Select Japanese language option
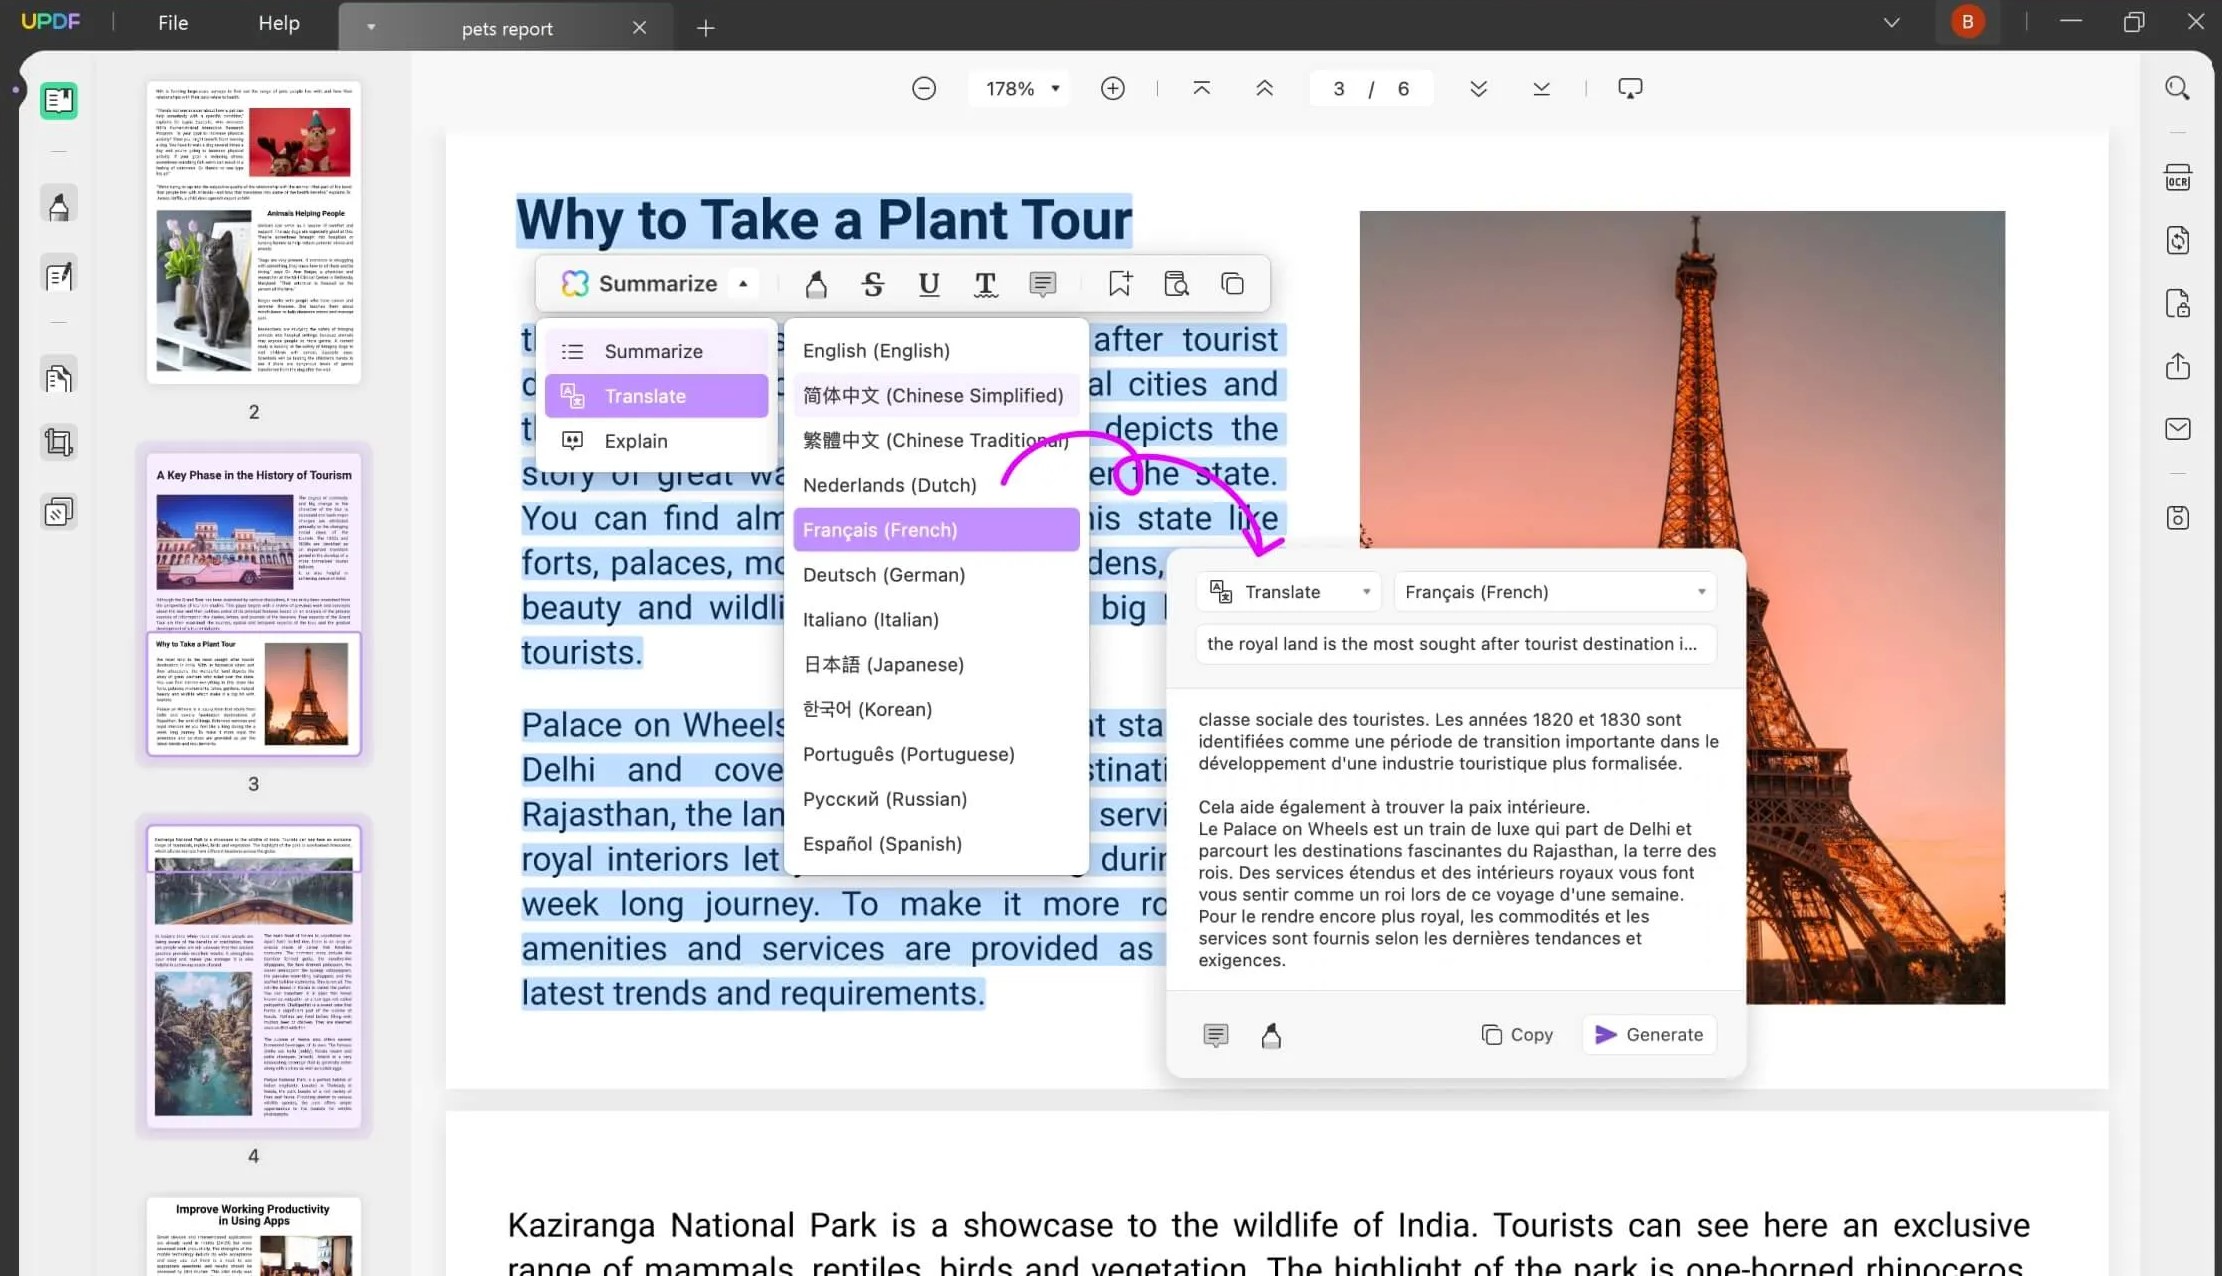Image resolution: width=2222 pixels, height=1276 pixels. [x=936, y=665]
